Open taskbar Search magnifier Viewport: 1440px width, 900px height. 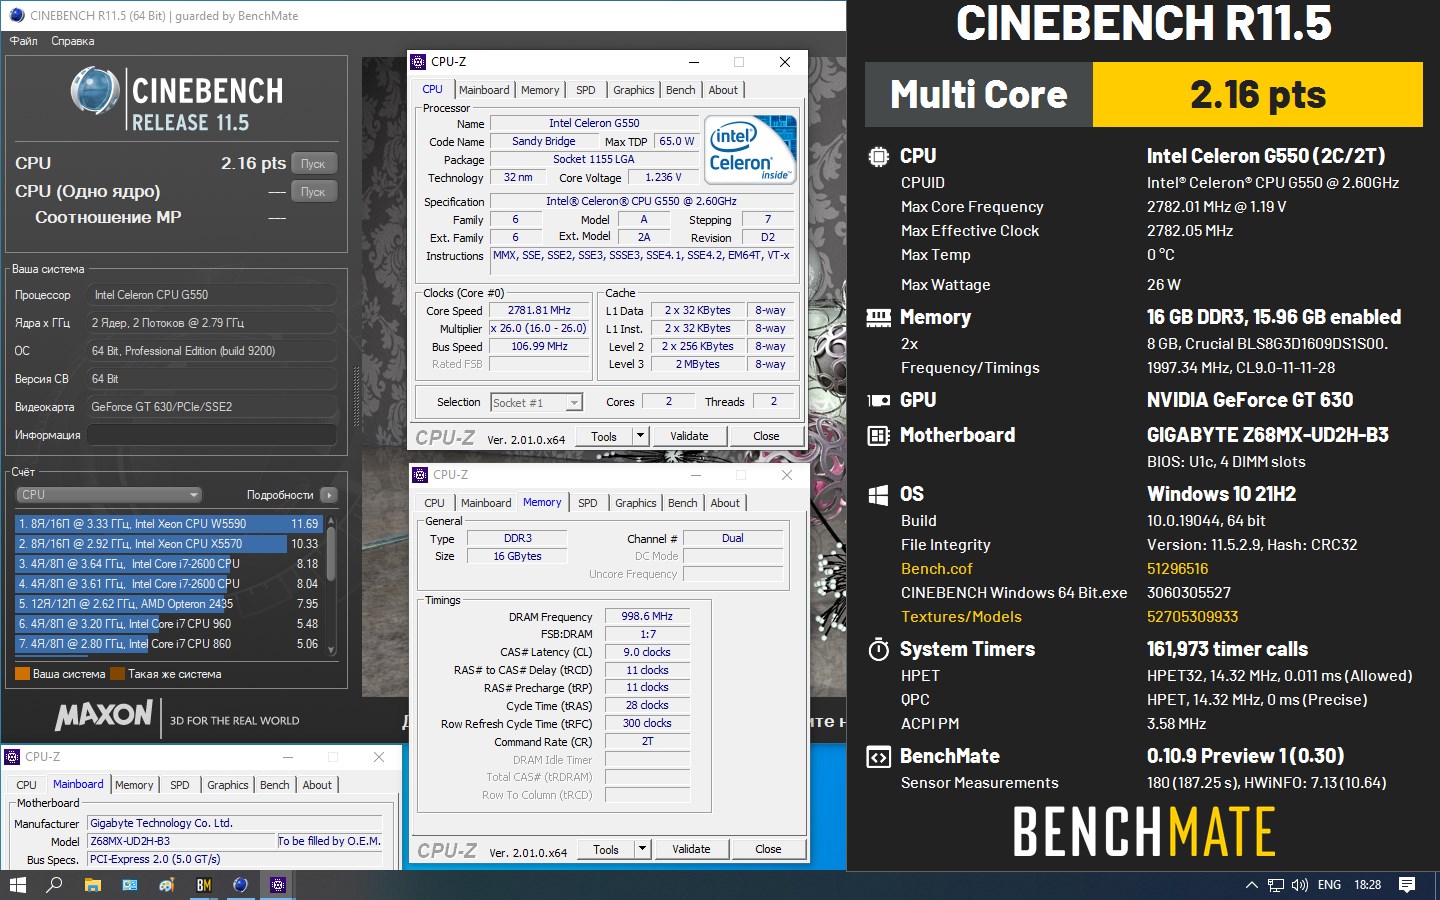[54, 885]
